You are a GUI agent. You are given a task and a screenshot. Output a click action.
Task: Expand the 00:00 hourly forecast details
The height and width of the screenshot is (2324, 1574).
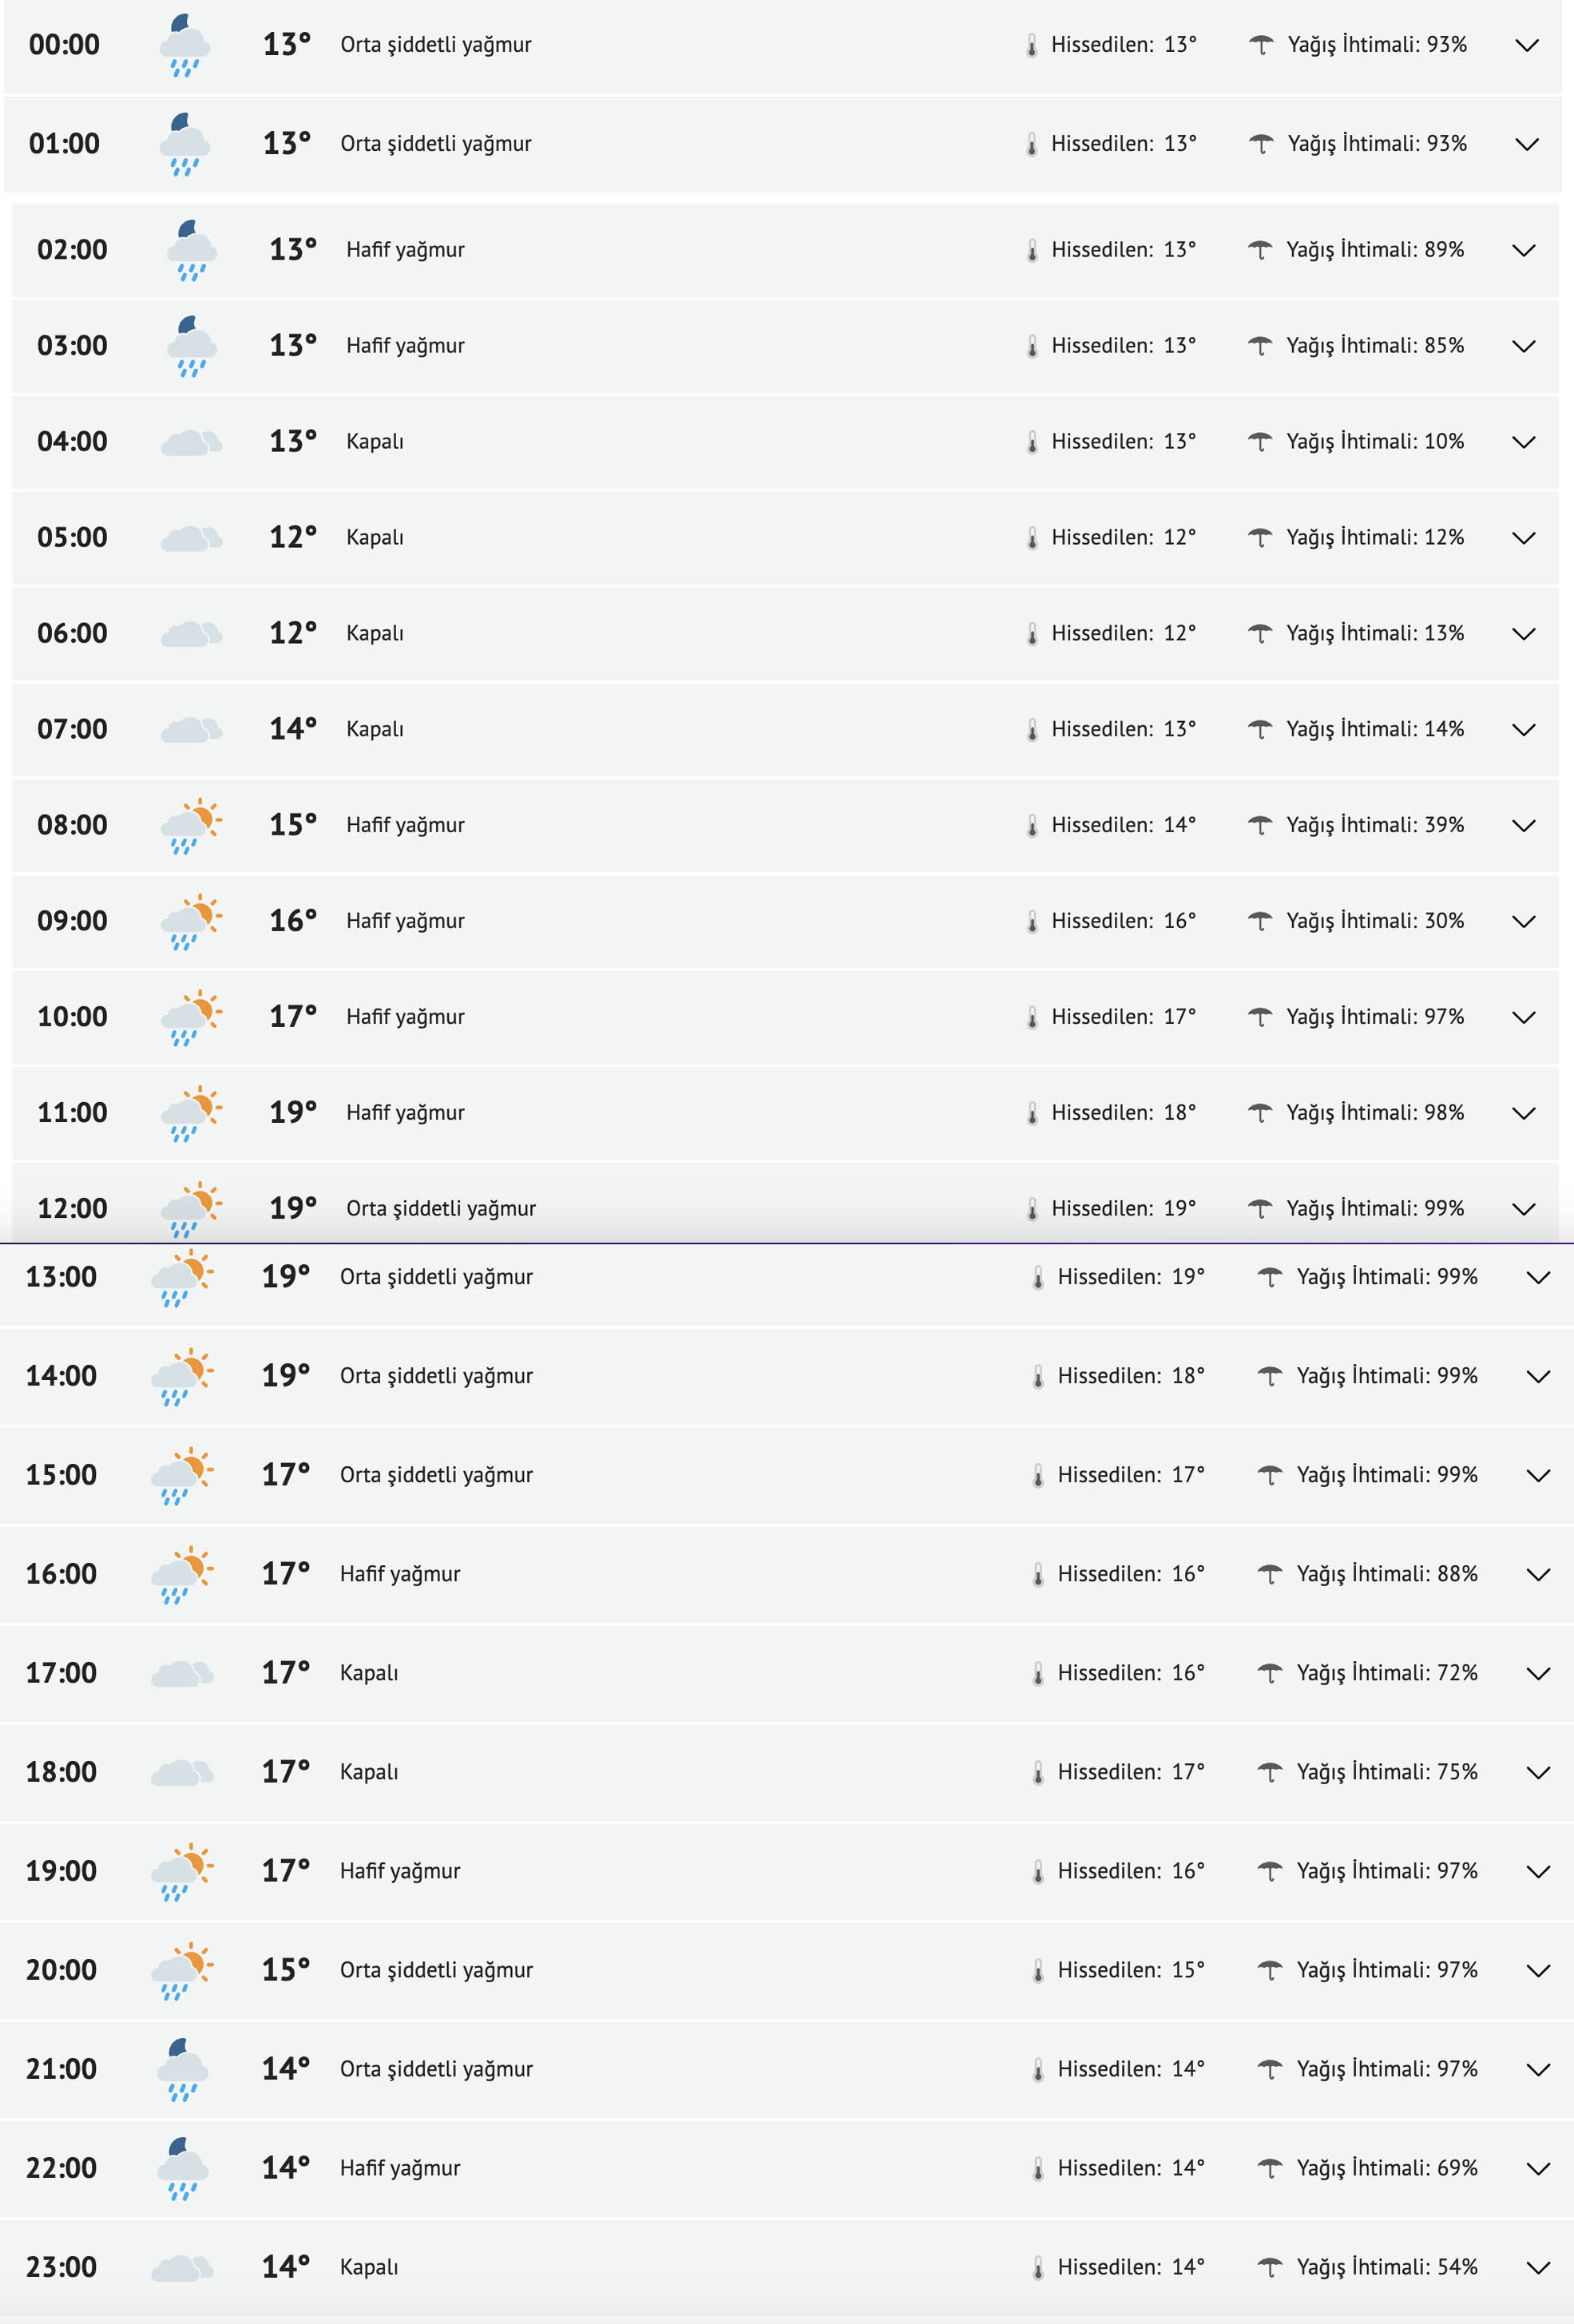(x=1526, y=45)
